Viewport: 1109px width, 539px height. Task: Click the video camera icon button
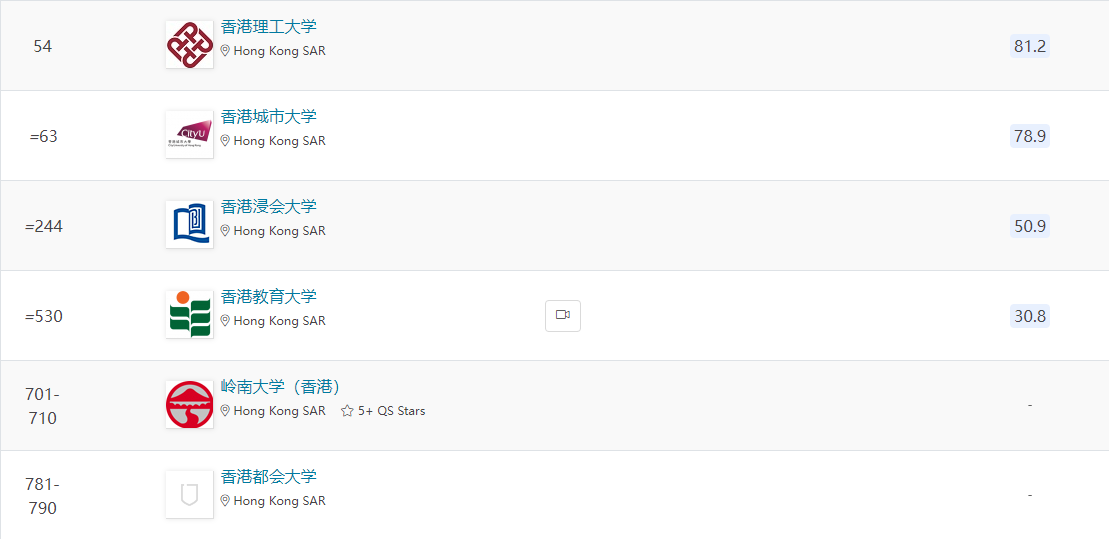(563, 316)
